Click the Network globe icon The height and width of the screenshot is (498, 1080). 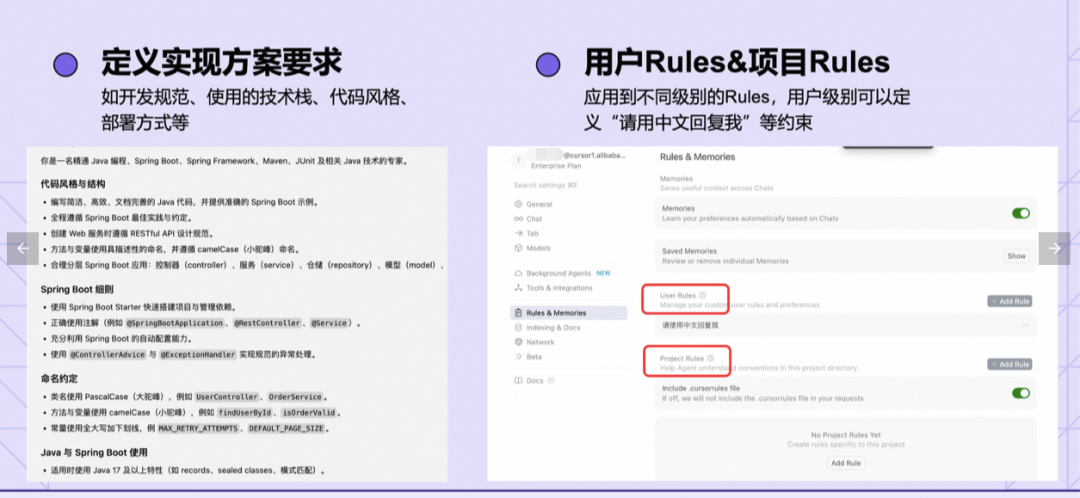[x=518, y=342]
